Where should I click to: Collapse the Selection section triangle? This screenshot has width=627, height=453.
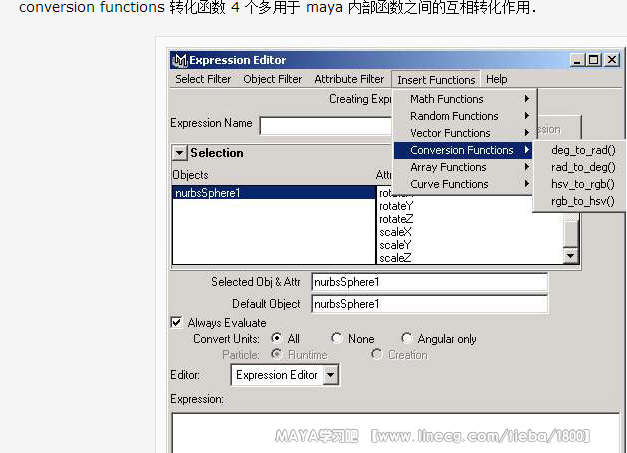[179, 153]
